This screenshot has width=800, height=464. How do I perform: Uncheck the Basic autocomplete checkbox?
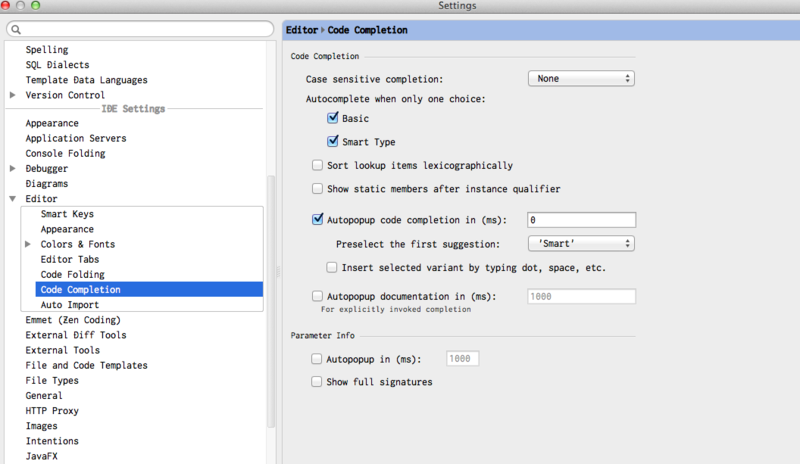tap(333, 118)
